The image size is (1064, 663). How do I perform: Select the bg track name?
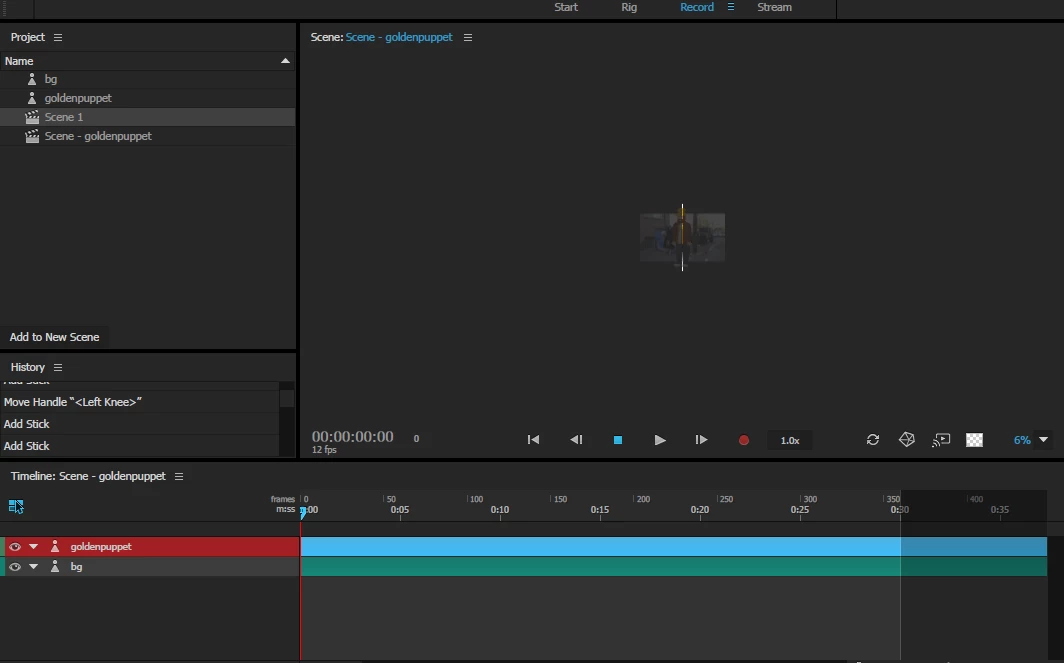pos(76,567)
